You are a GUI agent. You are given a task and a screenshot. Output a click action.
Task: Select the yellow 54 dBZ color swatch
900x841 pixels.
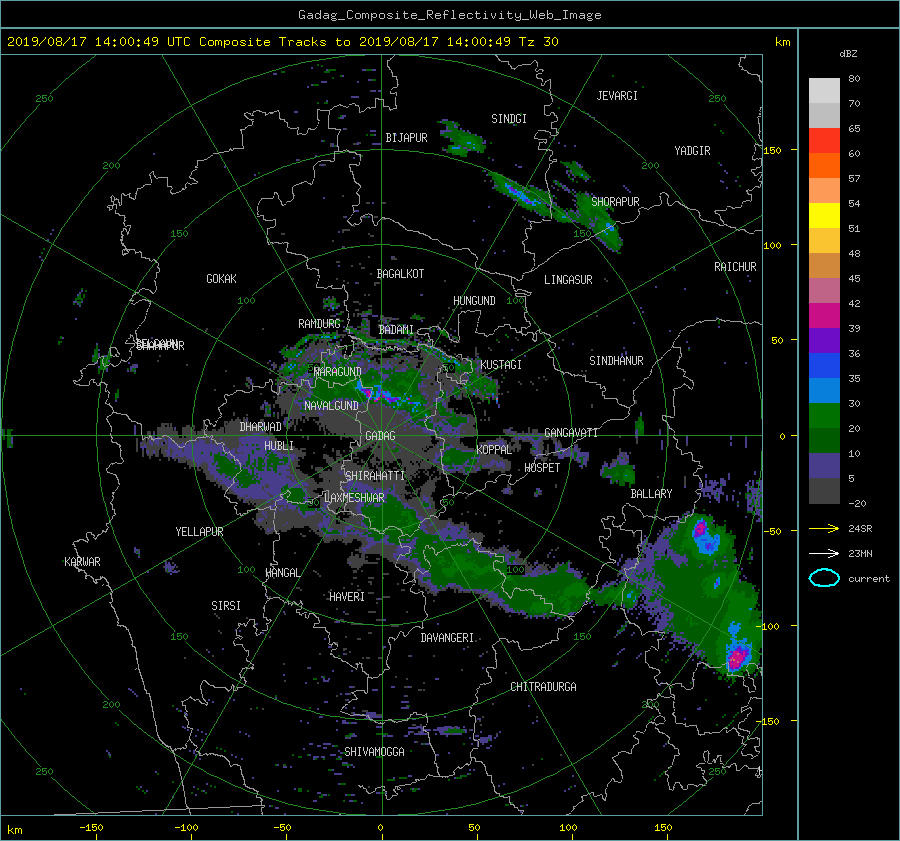824,216
